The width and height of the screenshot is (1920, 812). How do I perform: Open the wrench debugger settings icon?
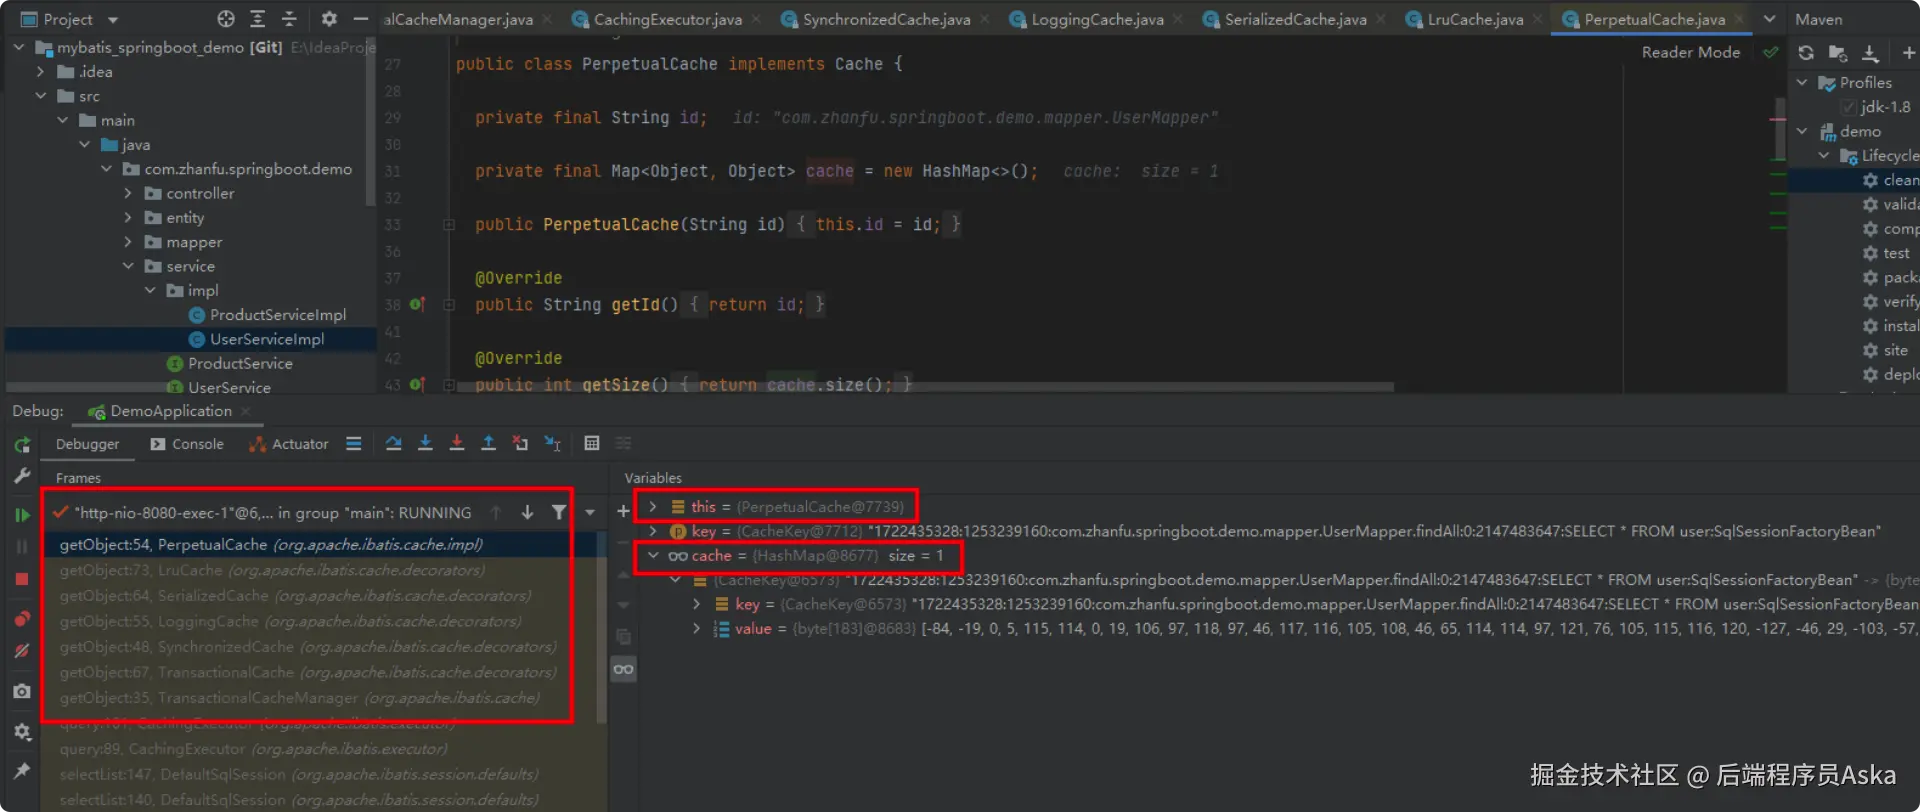(22, 476)
